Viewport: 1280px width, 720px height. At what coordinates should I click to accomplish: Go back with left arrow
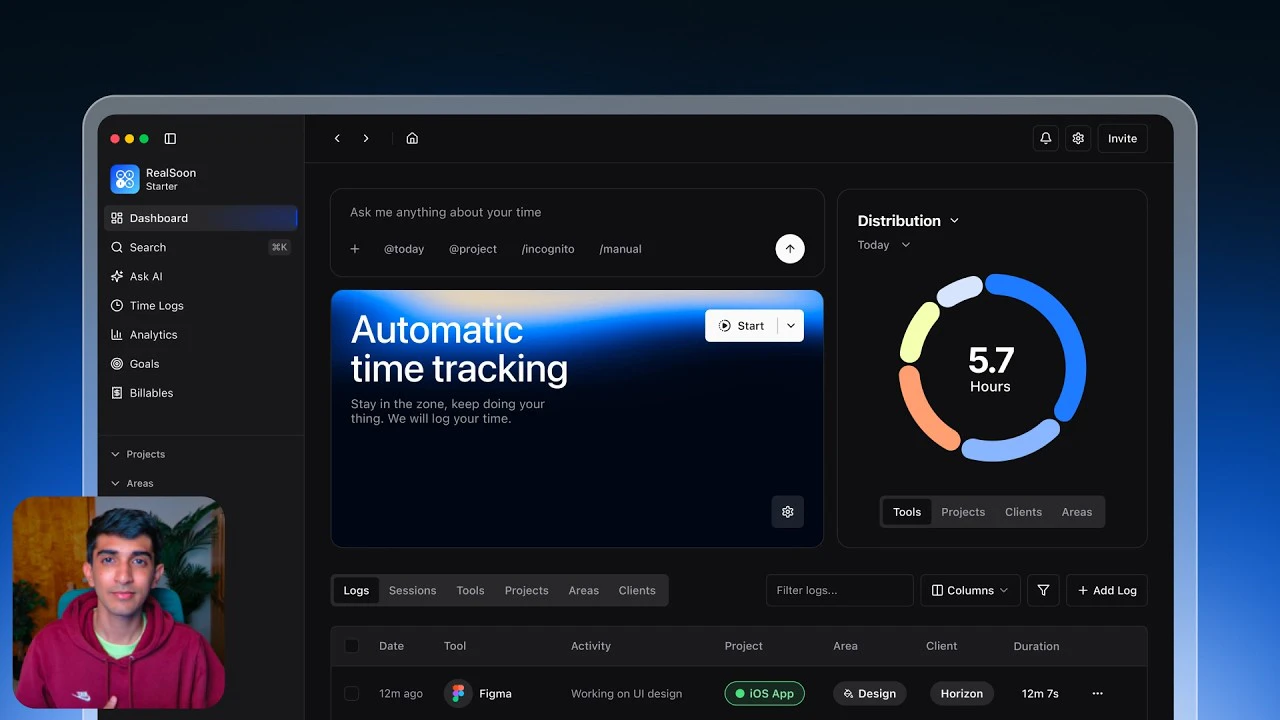coord(337,139)
